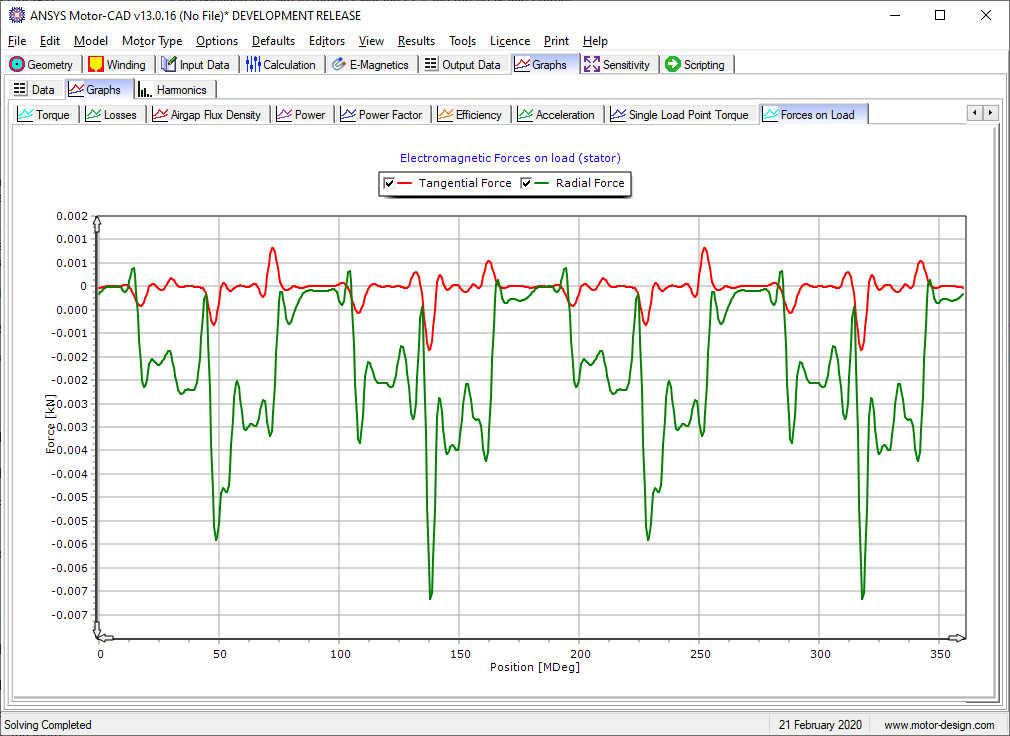The image size is (1010, 736).
Task: Click the green Radial Force legend line
Action: tap(542, 184)
